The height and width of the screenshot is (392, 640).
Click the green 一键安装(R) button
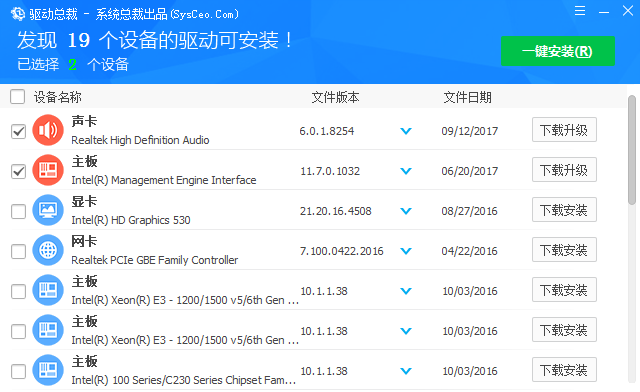558,51
